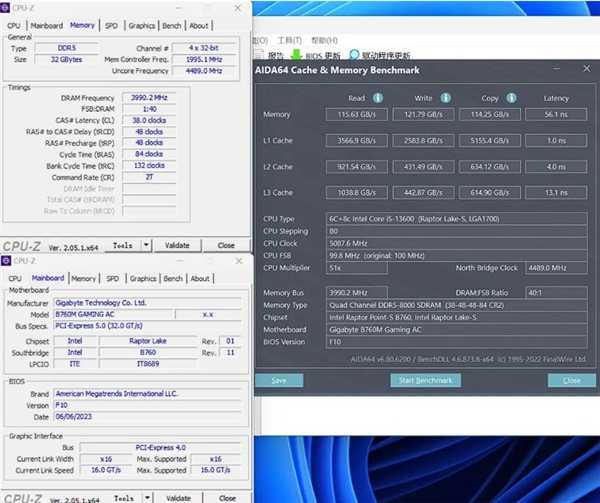Expand Tools dropdown arrow in lower CPU-Z window
Image resolution: width=600 pixels, height=503 pixels.
tap(147, 497)
